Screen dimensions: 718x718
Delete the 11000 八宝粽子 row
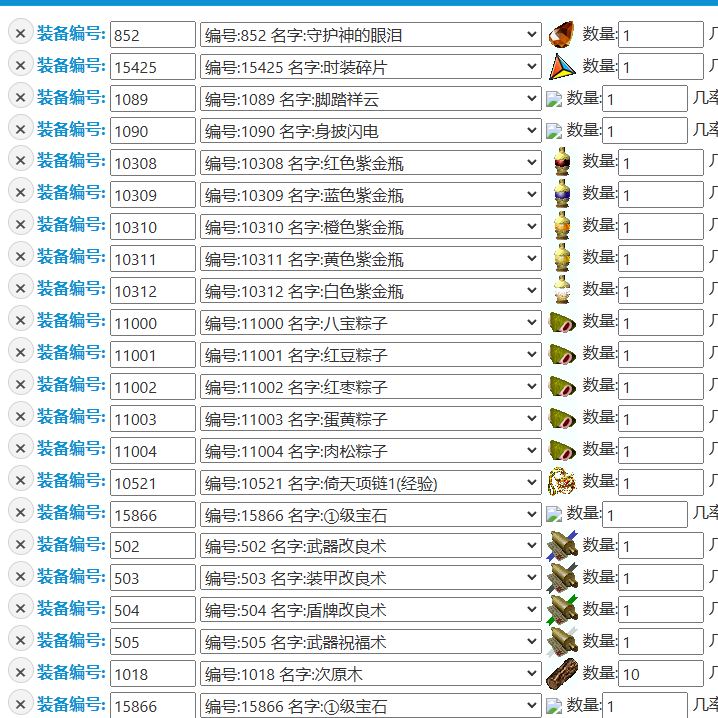click(x=21, y=321)
